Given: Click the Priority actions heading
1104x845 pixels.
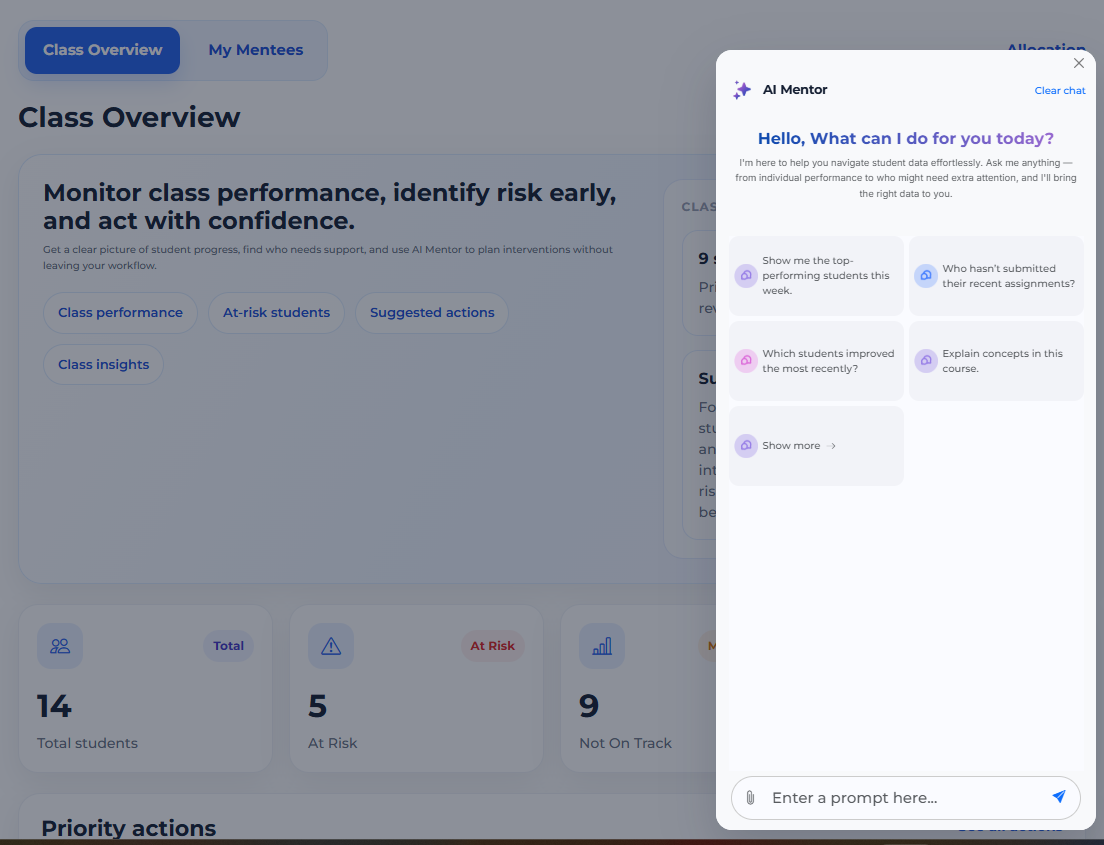Looking at the screenshot, I should tap(129, 828).
